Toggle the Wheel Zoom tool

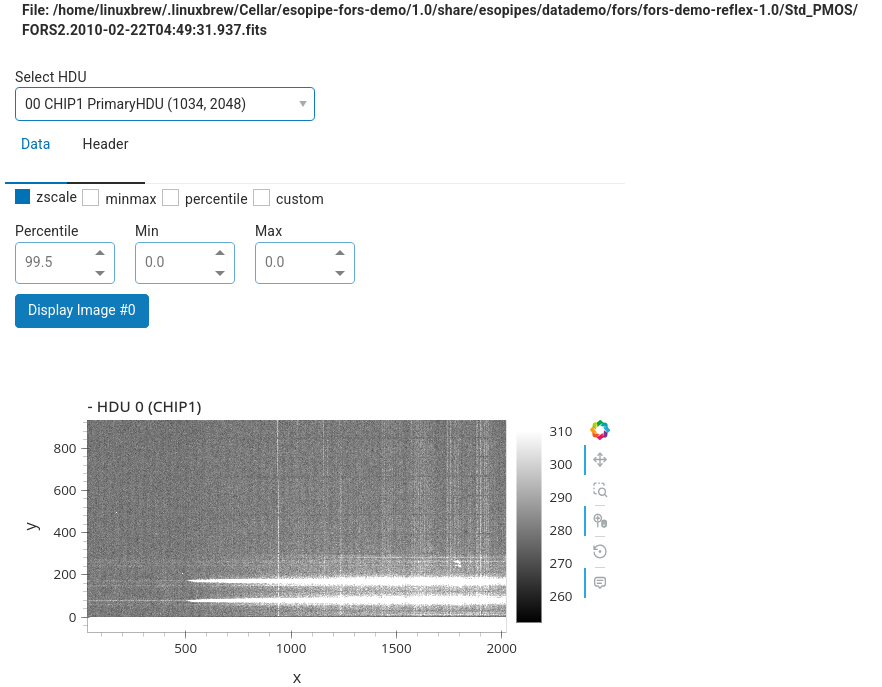click(x=600, y=521)
